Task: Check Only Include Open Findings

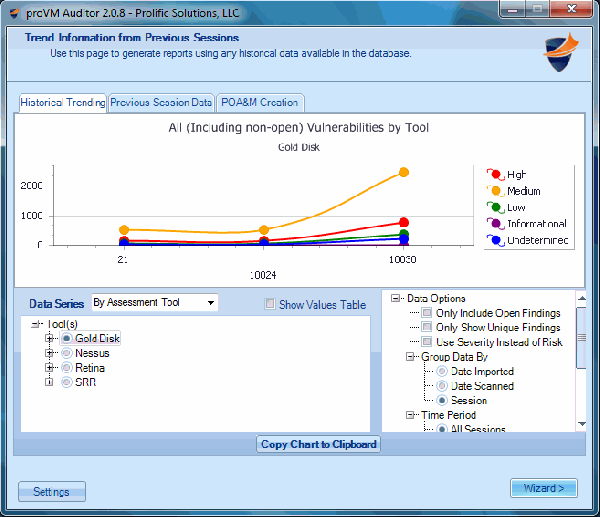Action: (x=427, y=313)
